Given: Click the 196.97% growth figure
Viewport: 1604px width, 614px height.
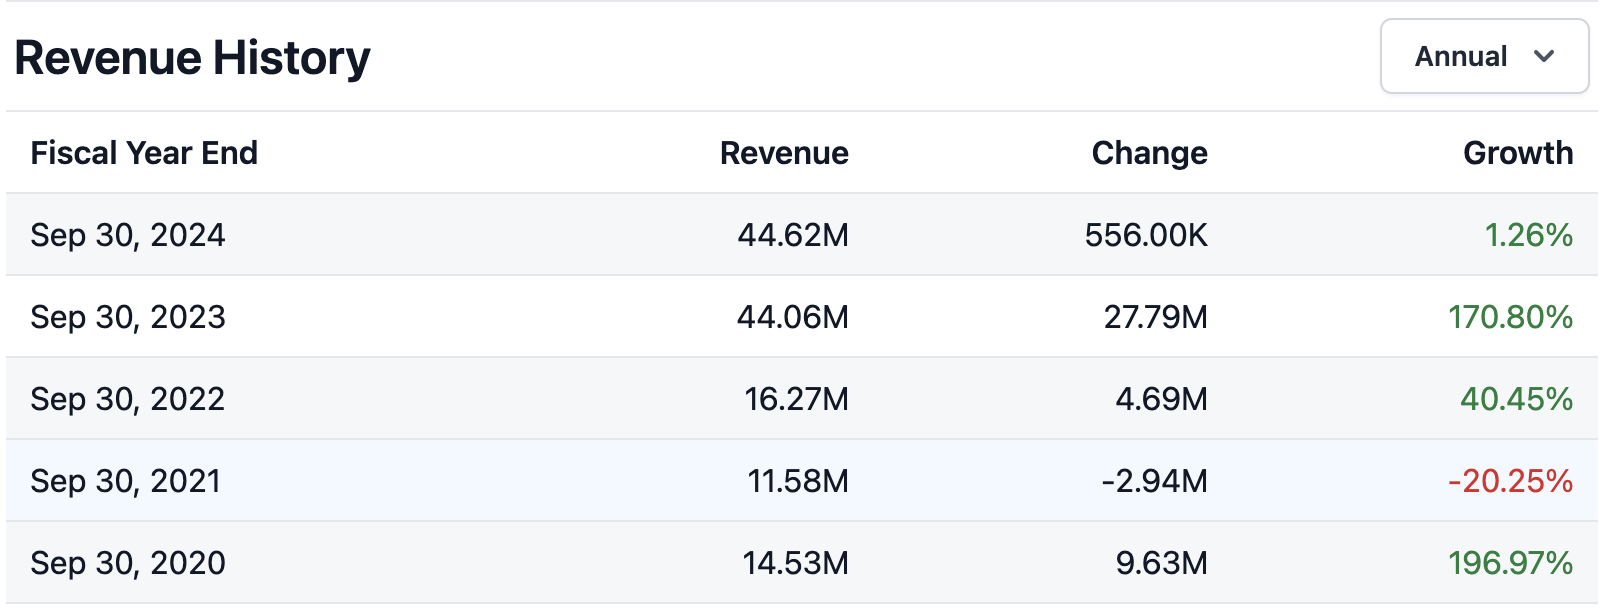Looking at the screenshot, I should pos(1510,563).
